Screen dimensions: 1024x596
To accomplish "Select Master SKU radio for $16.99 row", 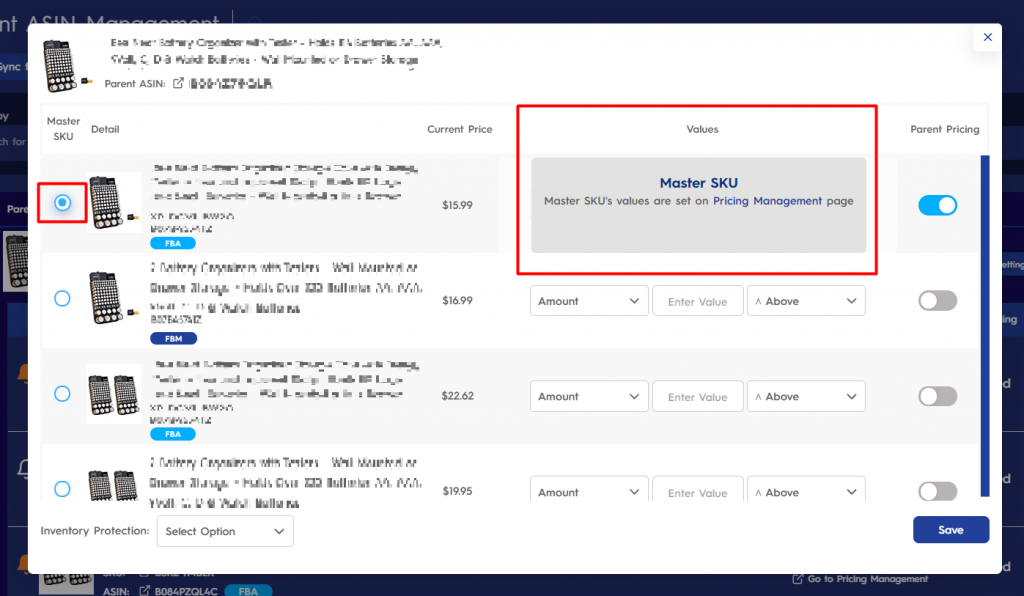I will 62,298.
